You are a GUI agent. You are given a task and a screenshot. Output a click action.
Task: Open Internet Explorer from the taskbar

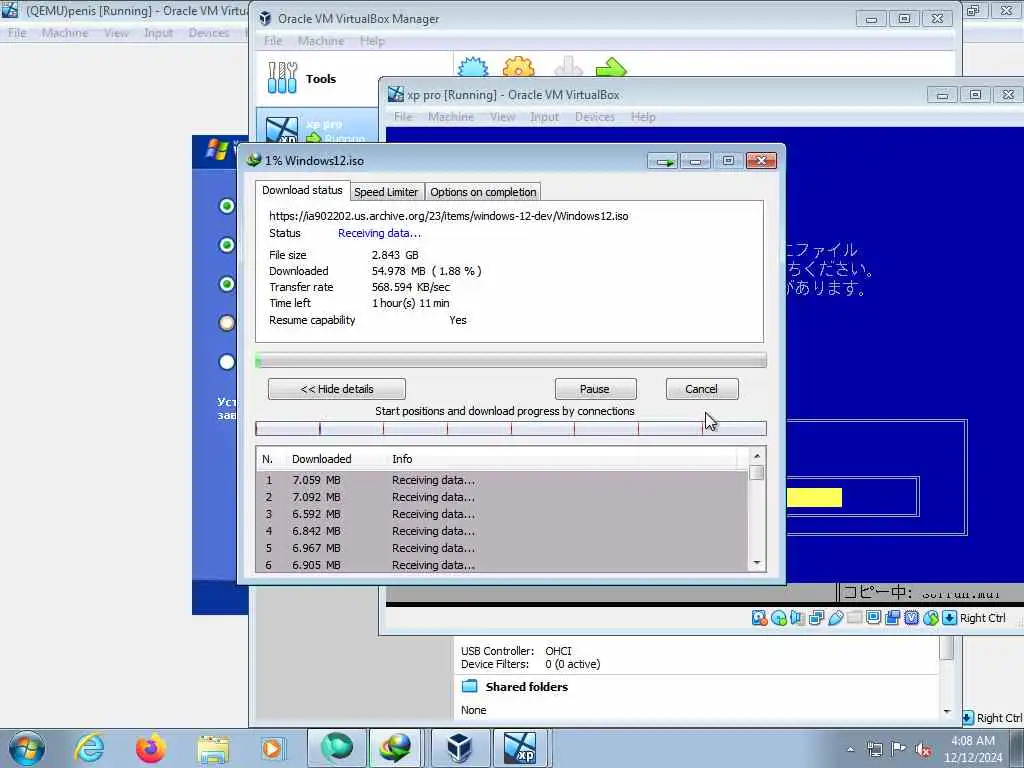pyautogui.click(x=89, y=748)
